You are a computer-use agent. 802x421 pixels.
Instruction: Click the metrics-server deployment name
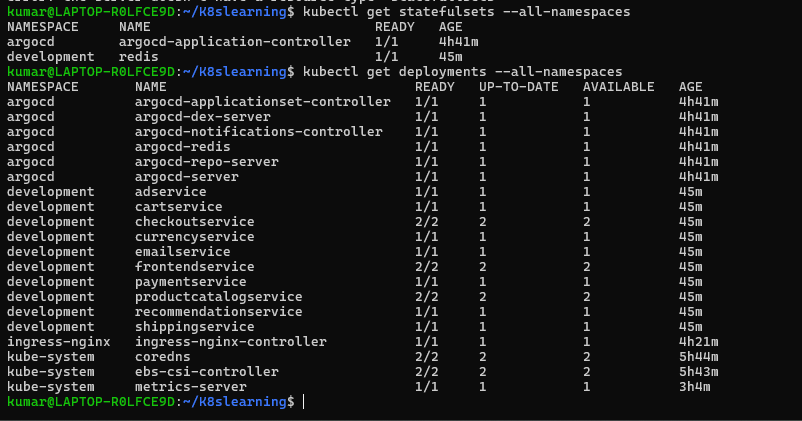point(190,386)
